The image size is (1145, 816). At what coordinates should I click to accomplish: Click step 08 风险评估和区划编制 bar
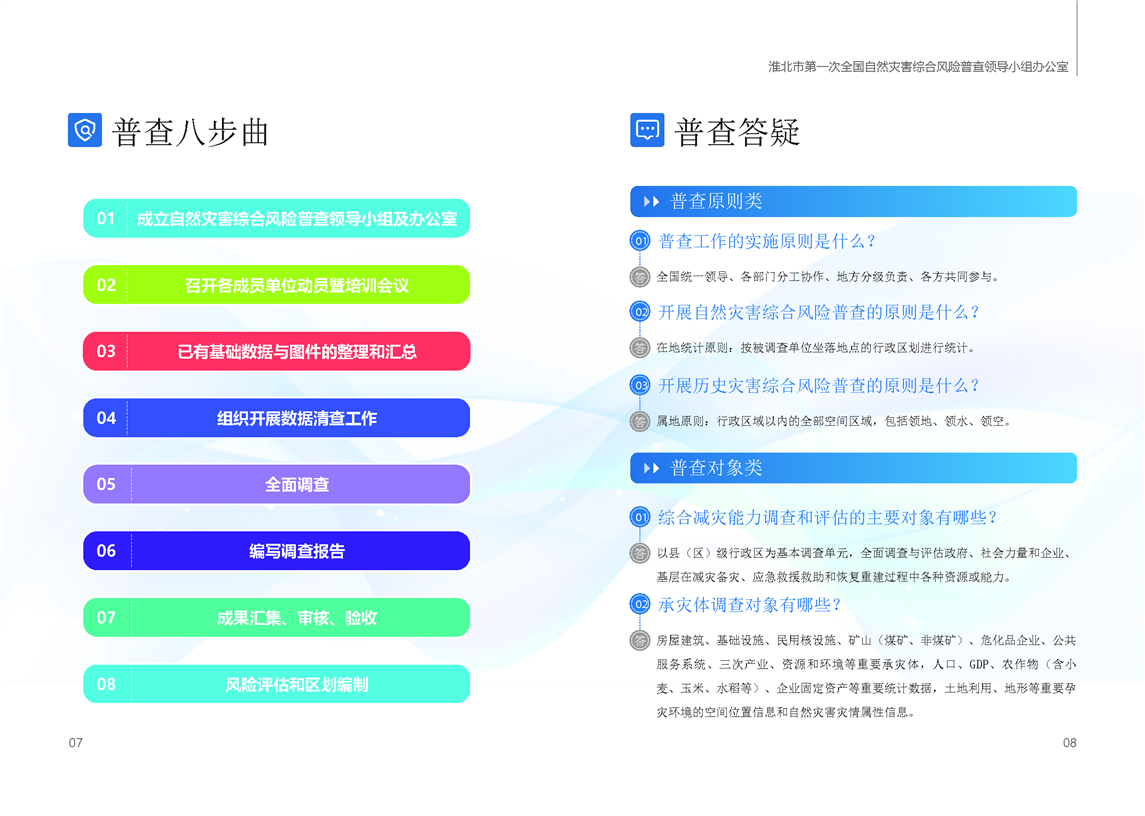pyautogui.click(x=276, y=684)
